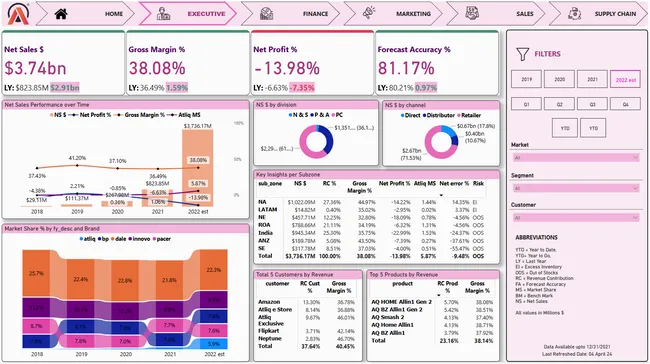This screenshot has height=364, width=650.
Task: Click the Risk column header
Action: tap(478, 183)
